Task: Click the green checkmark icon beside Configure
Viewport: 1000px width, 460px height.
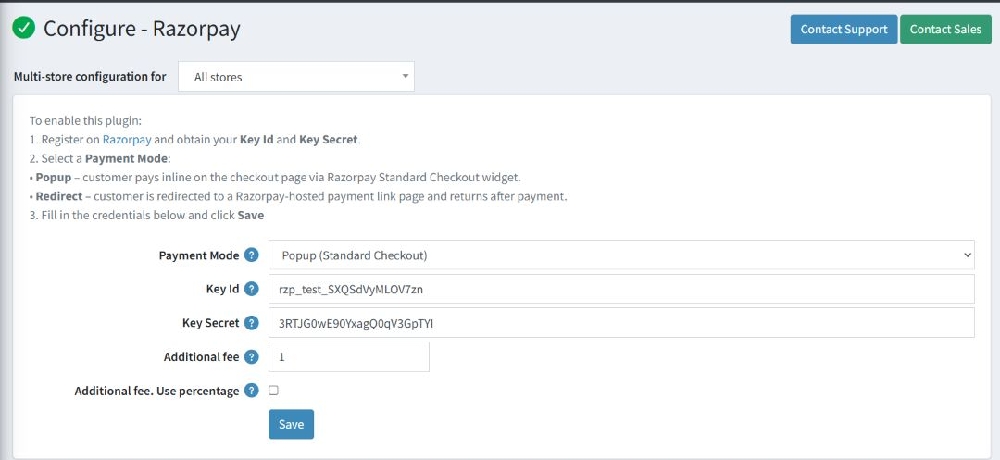Action: tap(24, 29)
